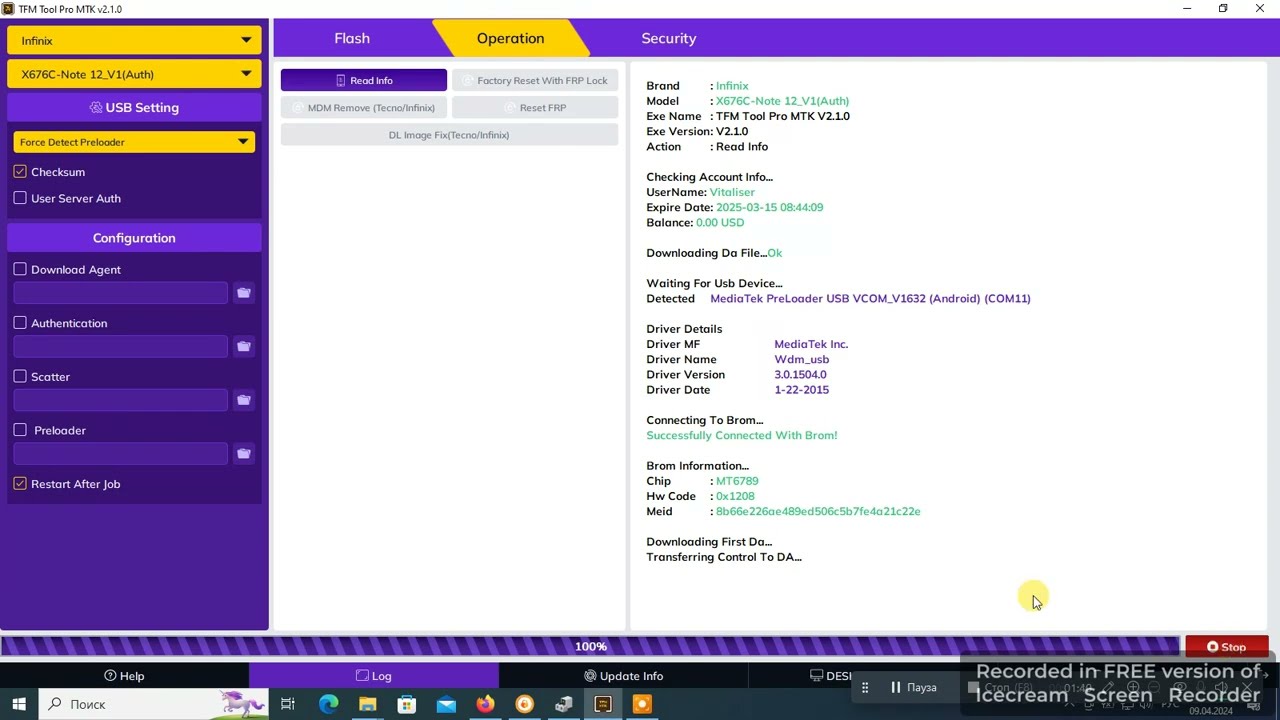1280x720 pixels.
Task: Click the Balance value 0.00 USD
Action: 720,222
